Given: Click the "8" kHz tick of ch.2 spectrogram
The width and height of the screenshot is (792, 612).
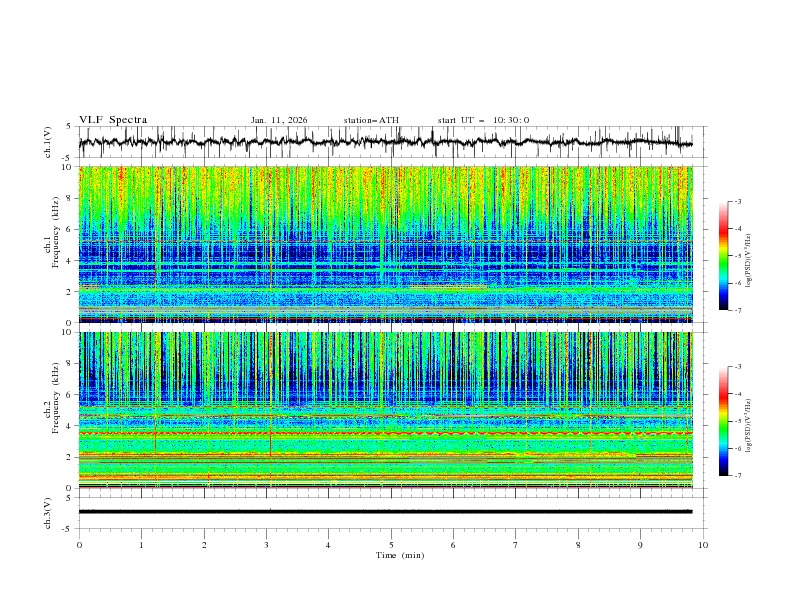Looking at the screenshot, I should [70, 364].
